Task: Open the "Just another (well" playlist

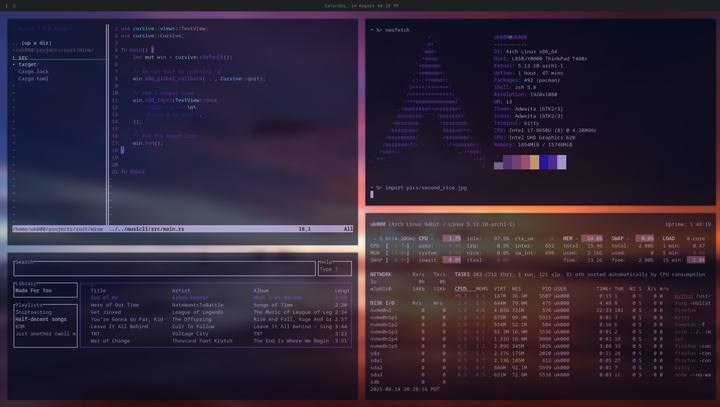Action: (x=45, y=334)
